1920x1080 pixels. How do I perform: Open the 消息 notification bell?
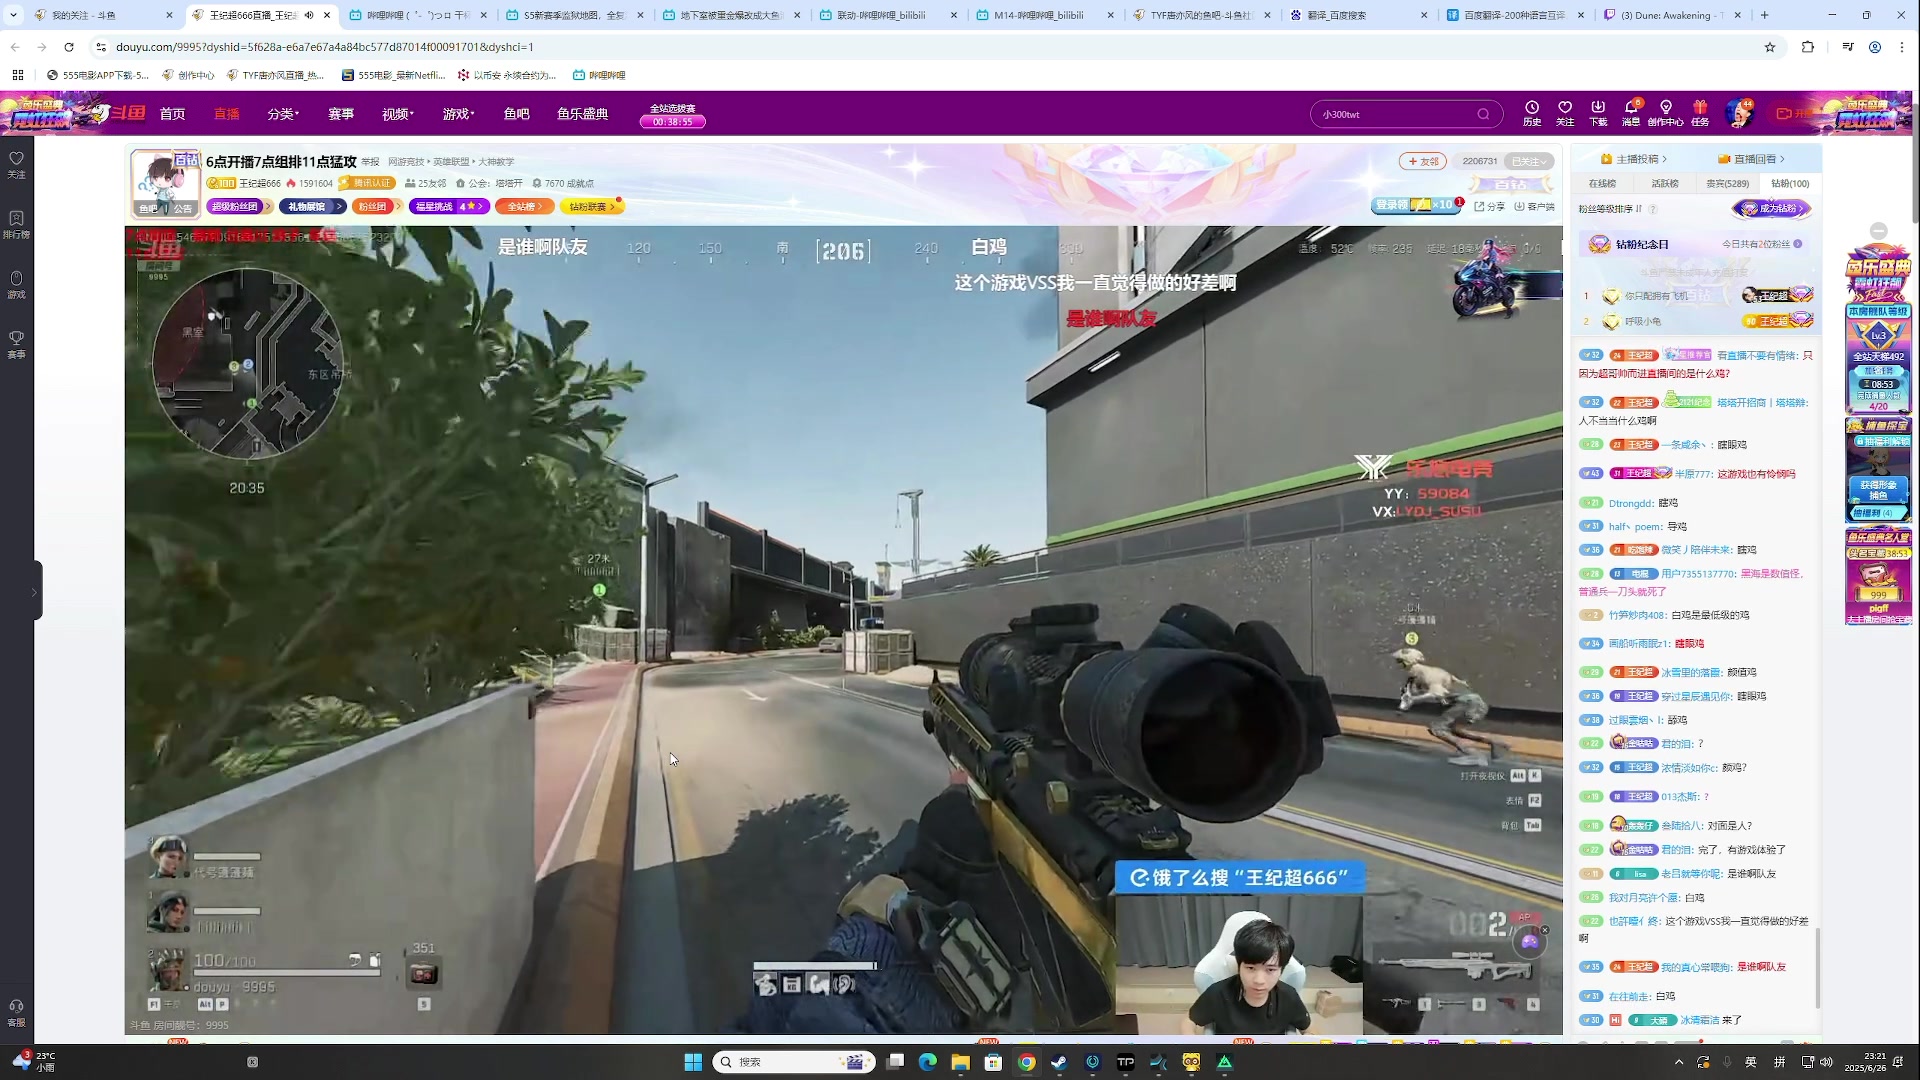point(1631,112)
